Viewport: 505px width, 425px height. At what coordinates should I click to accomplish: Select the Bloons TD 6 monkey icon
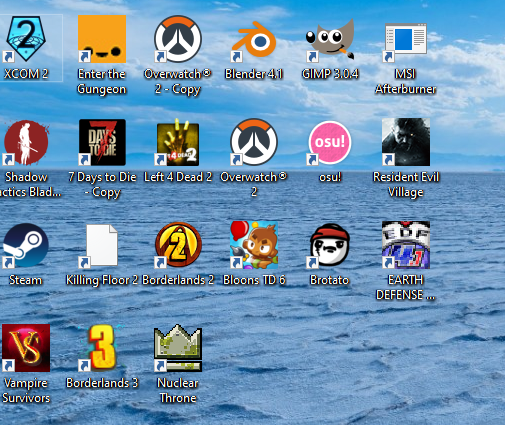tap(254, 245)
